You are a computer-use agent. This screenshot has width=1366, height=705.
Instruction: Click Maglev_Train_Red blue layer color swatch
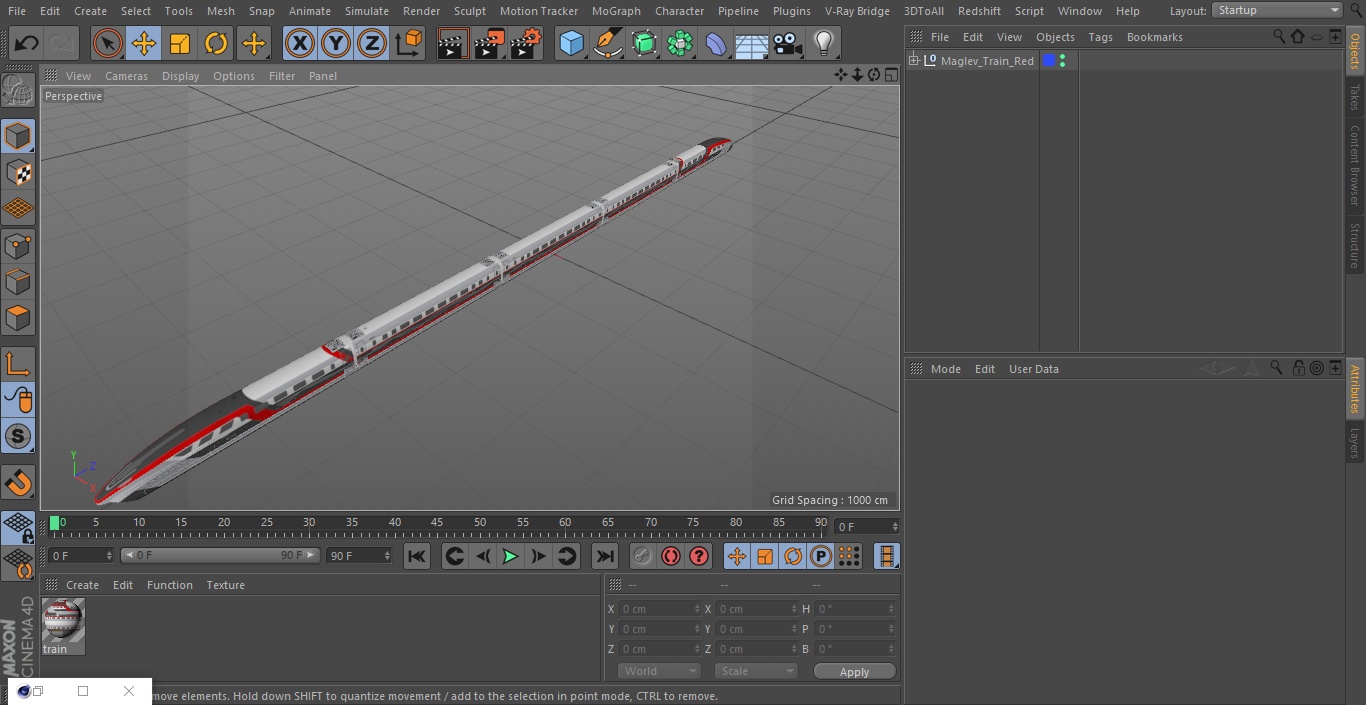tap(1049, 61)
